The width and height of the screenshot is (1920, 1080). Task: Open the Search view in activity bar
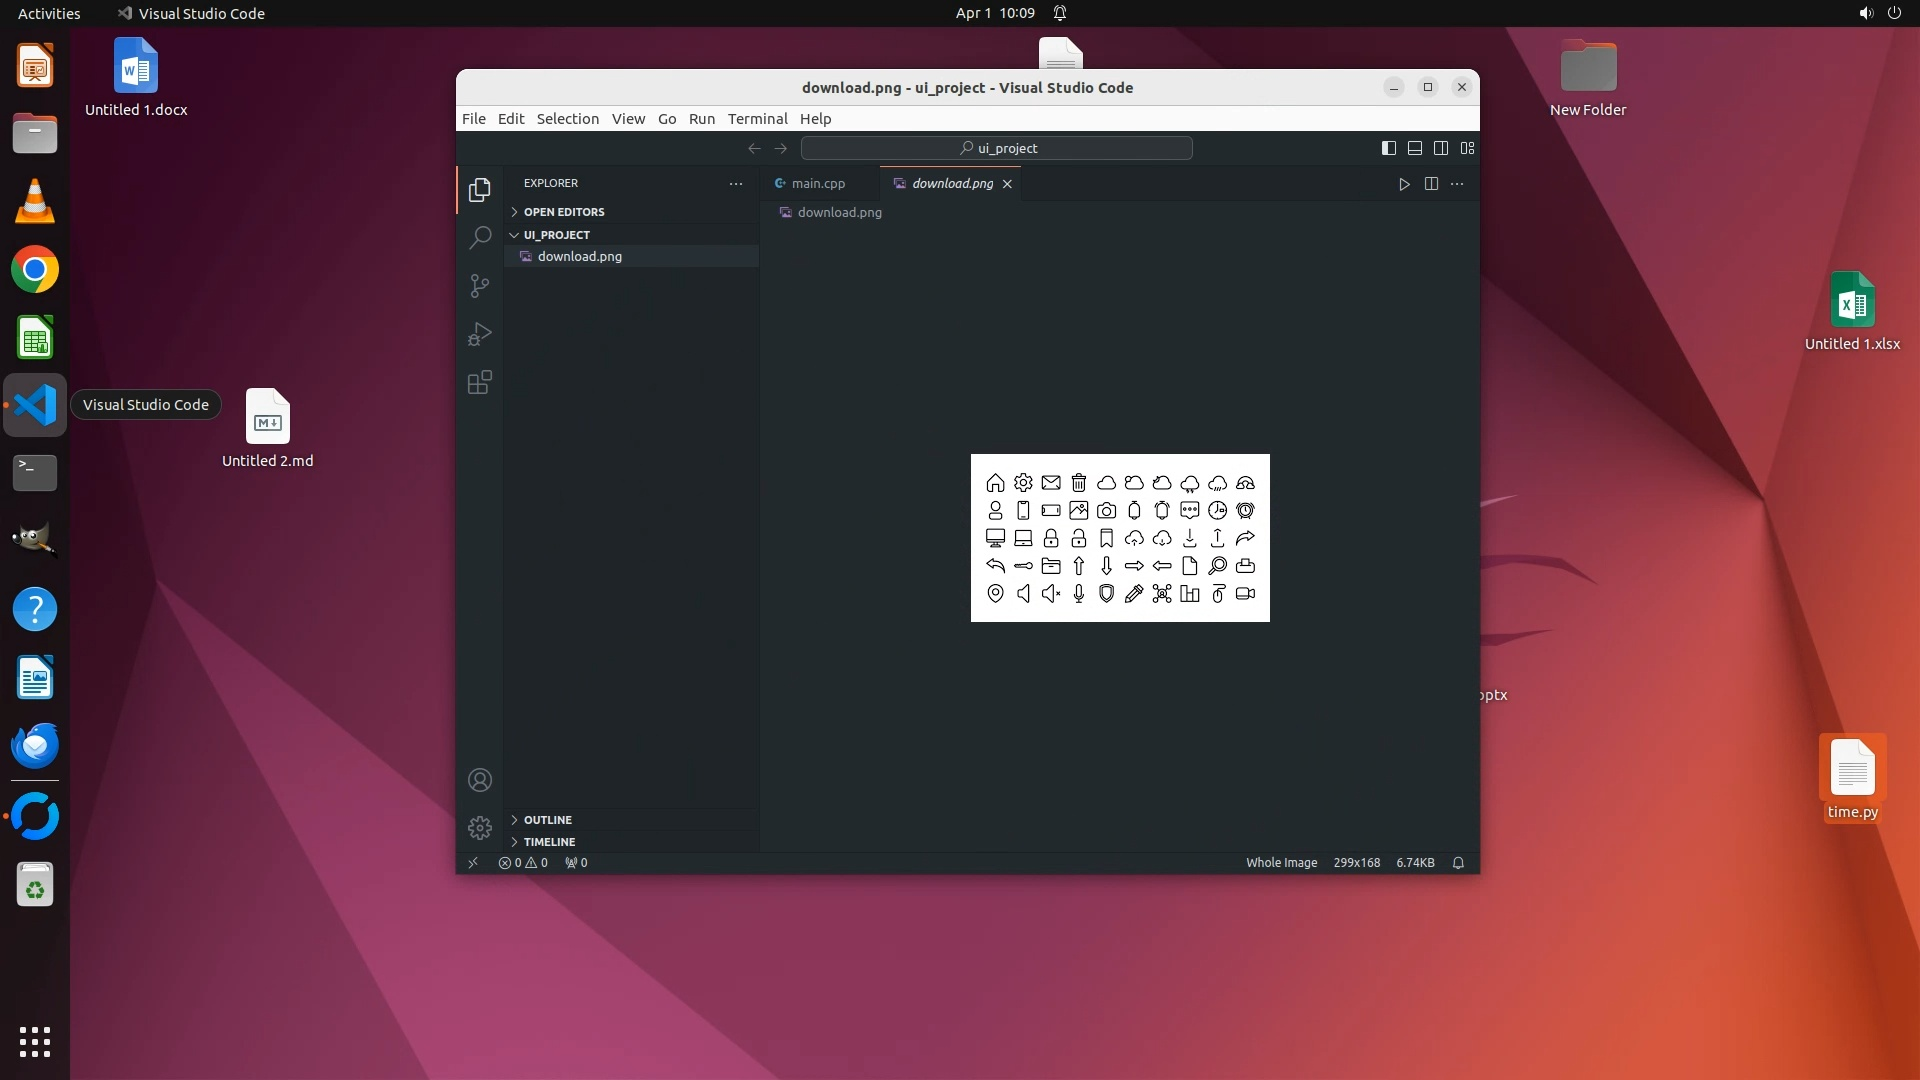(480, 238)
